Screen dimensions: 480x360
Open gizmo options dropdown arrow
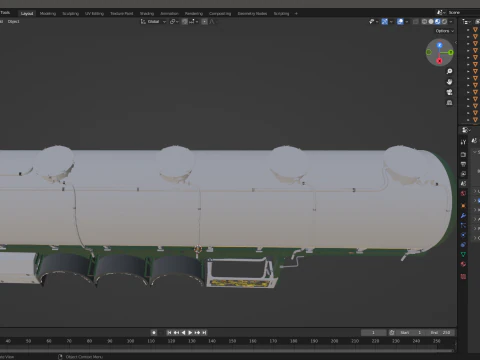[391, 22]
